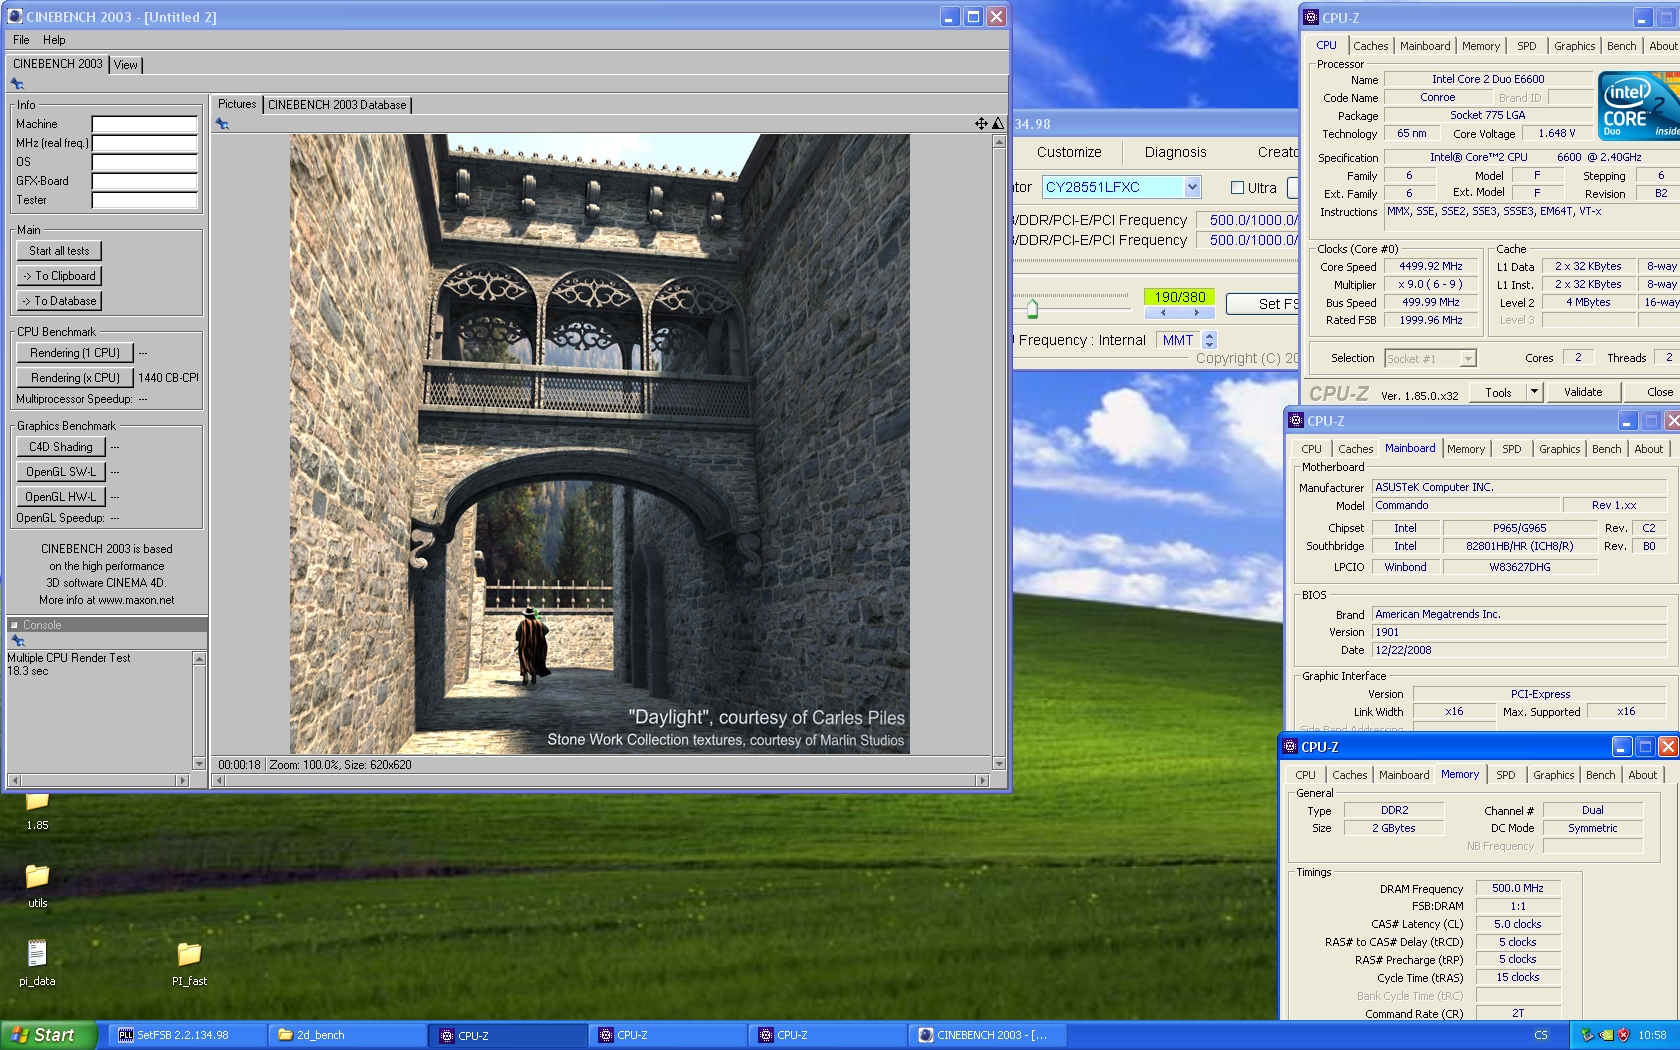Viewport: 1680px width, 1050px height.
Task: Click the red security shield tray icon
Action: [1623, 1035]
